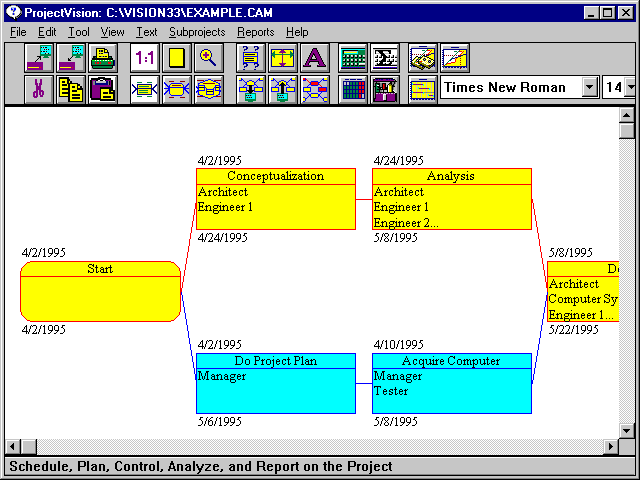Image resolution: width=640 pixels, height=480 pixels.
Task: Click the green calculator grid icon
Action: pos(353,58)
